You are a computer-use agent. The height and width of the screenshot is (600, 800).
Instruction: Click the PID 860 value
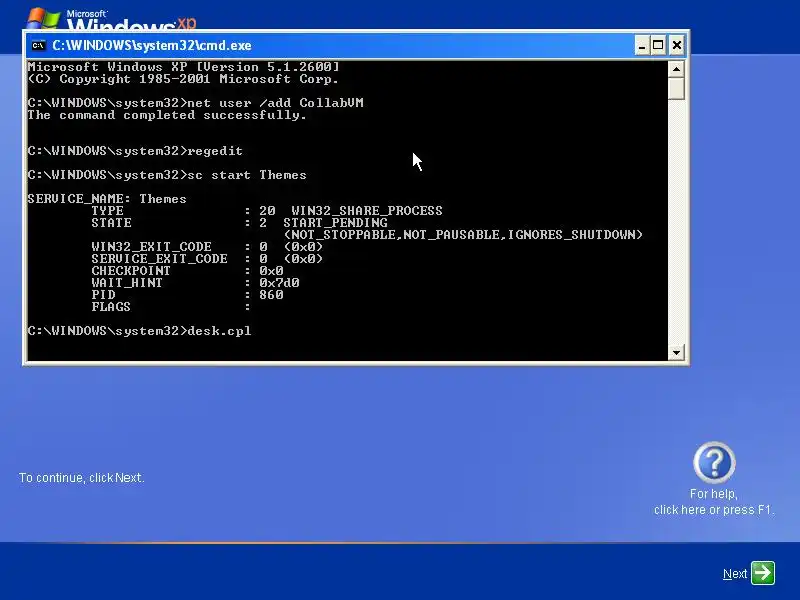pyautogui.click(x=271, y=295)
